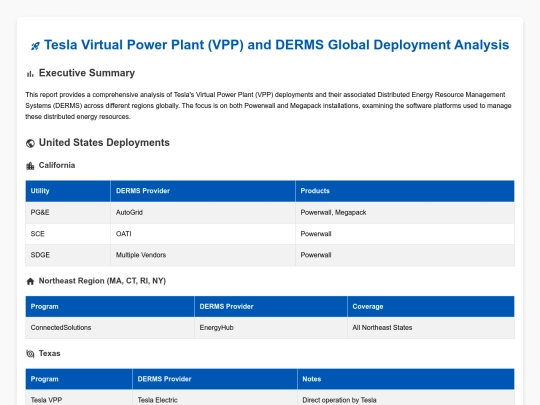Select the SDGE cell
540x405 pixels.
[x=68, y=255]
